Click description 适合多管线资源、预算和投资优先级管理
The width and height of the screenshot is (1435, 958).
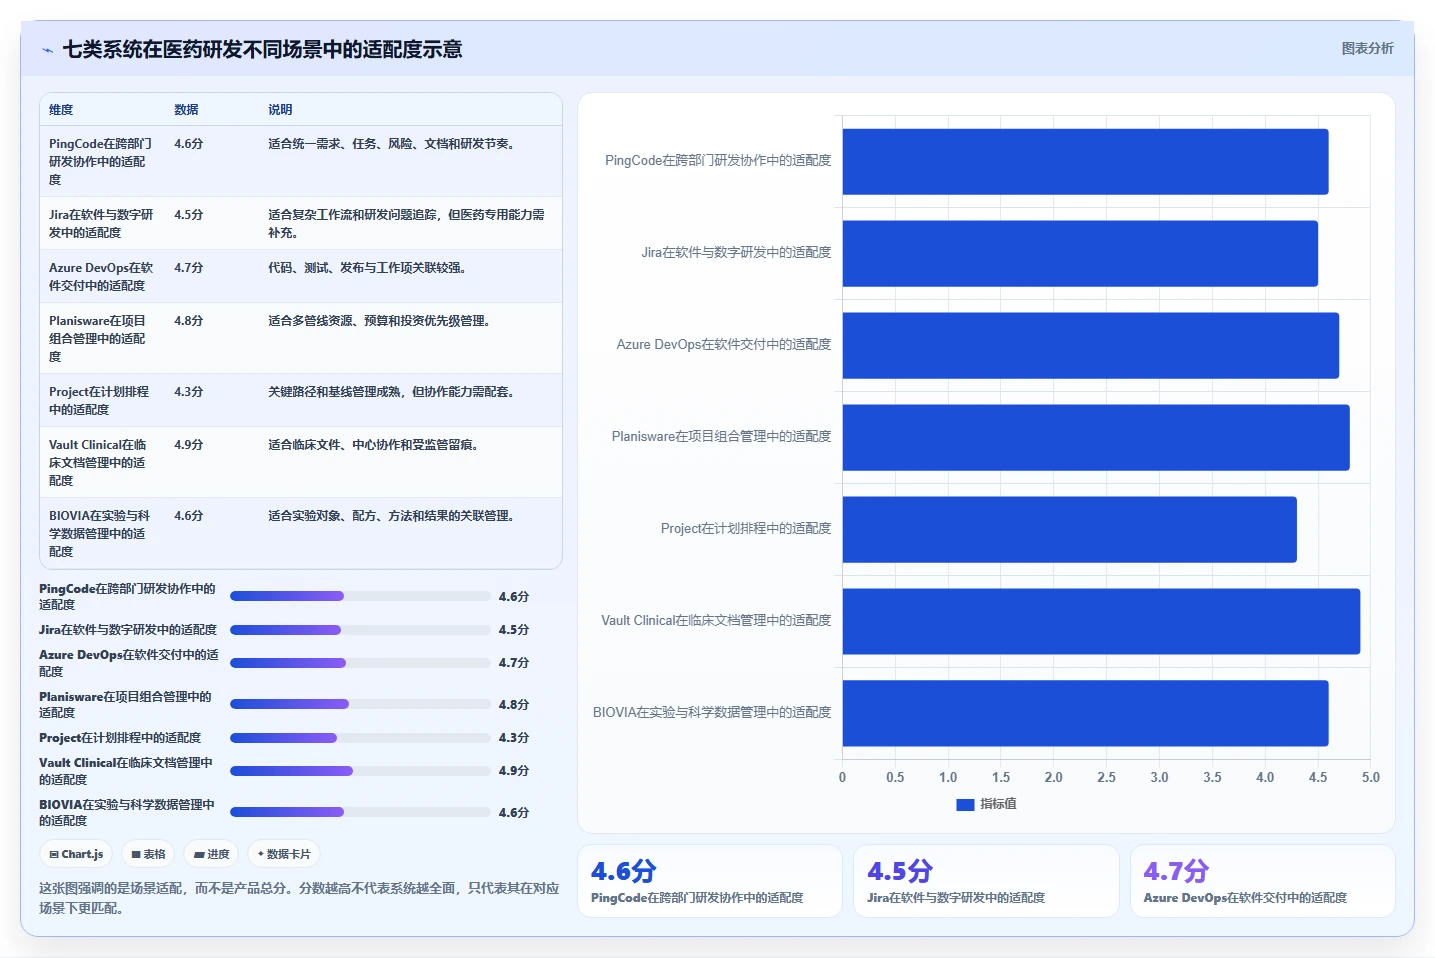coord(379,321)
